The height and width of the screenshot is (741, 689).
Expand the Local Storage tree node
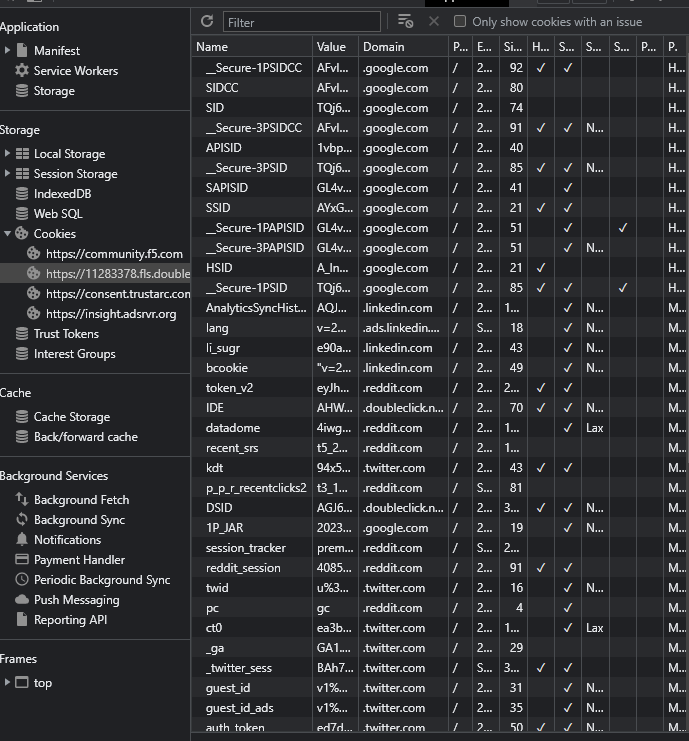tap(8, 154)
